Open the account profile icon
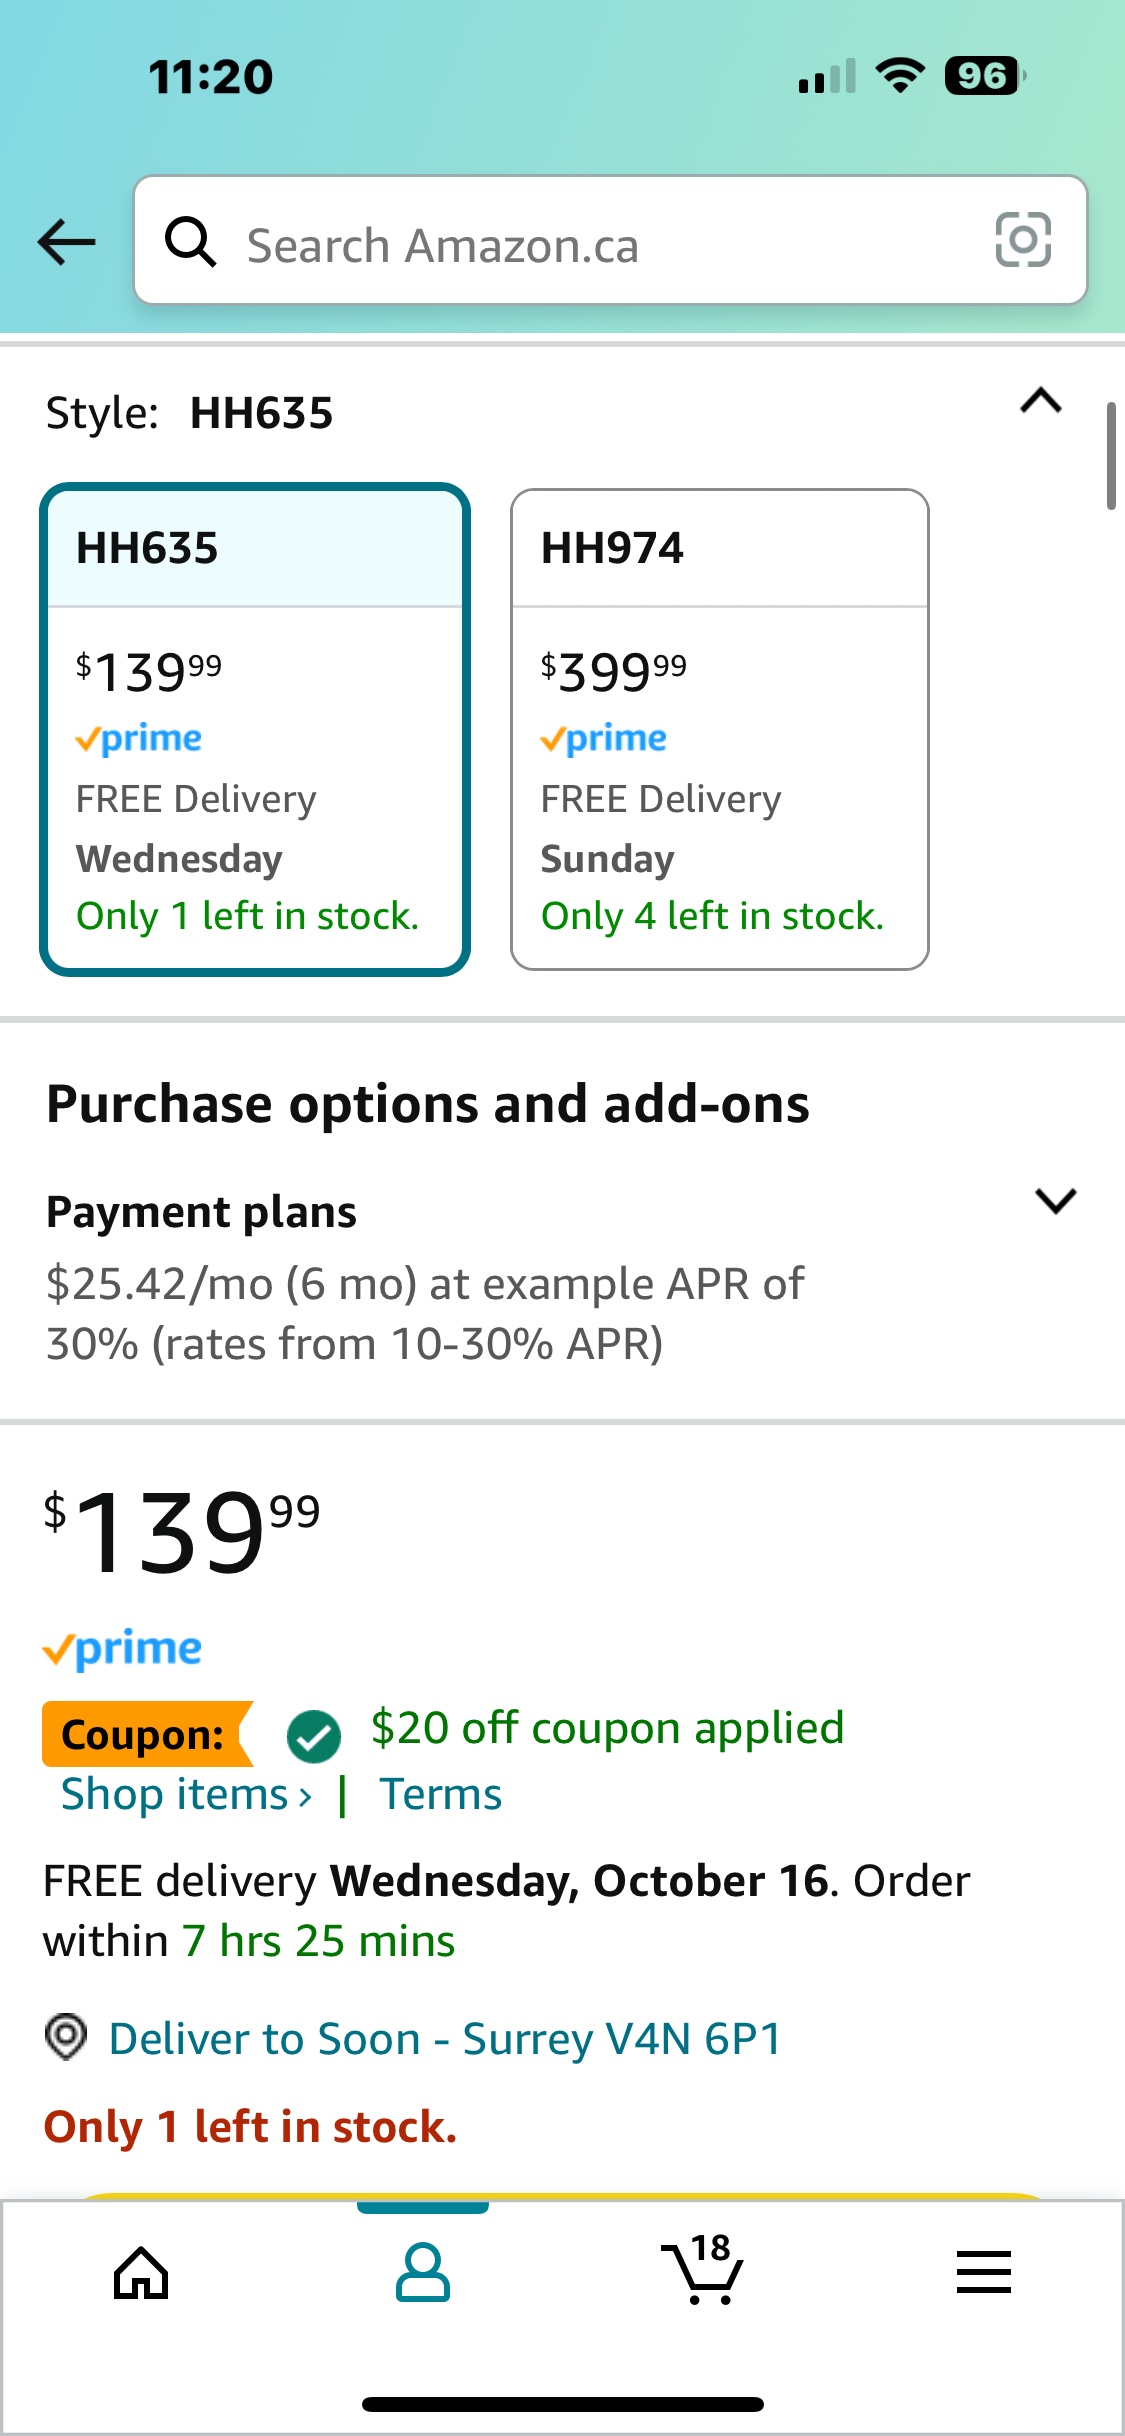 click(x=423, y=2272)
